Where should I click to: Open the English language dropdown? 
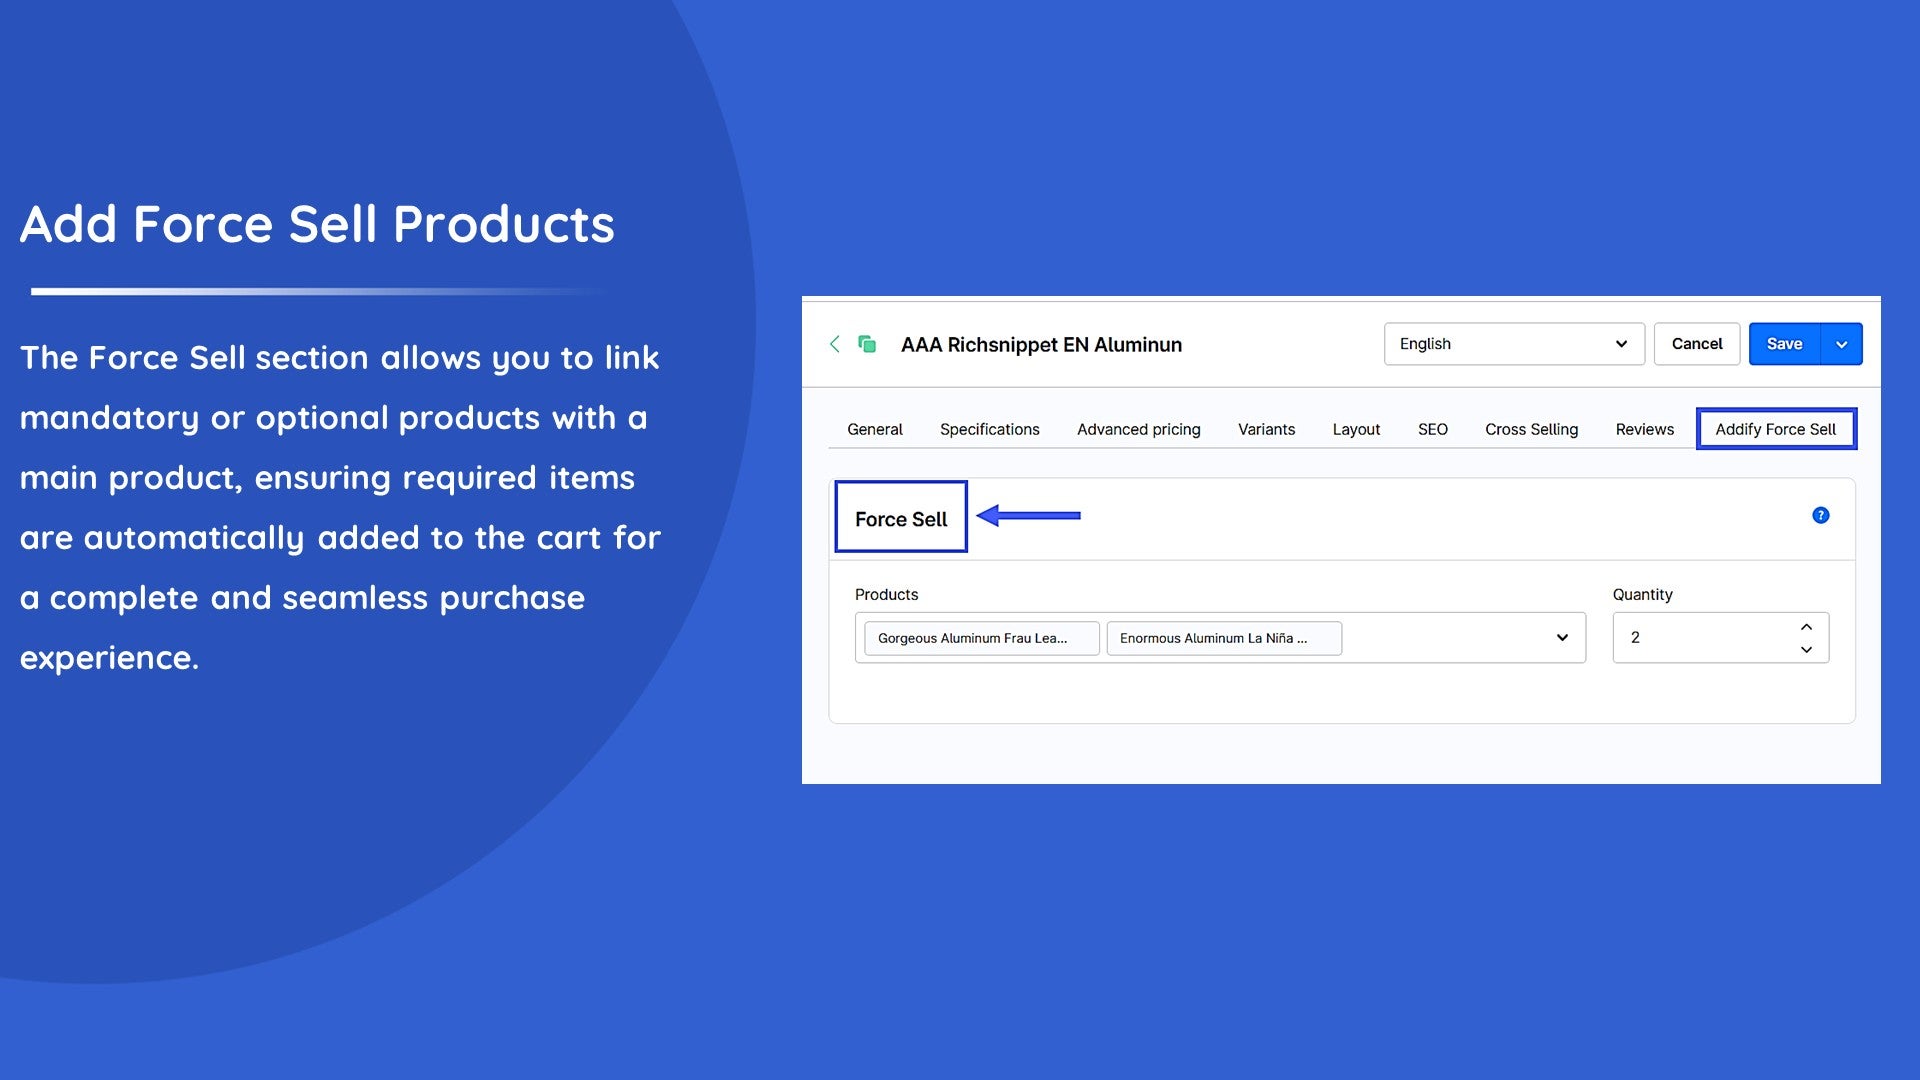[x=1513, y=344]
